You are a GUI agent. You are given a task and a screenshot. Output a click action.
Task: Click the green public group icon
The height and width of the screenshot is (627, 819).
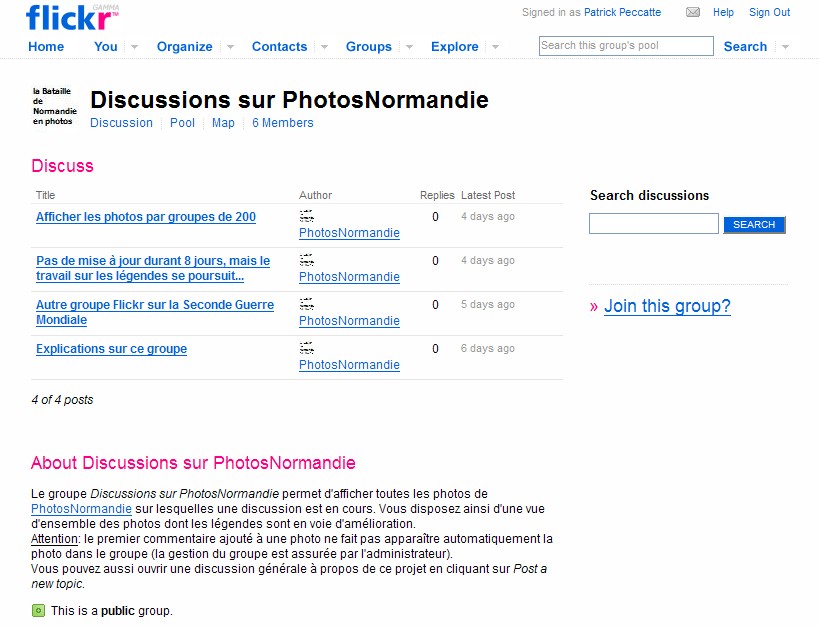(x=38, y=610)
